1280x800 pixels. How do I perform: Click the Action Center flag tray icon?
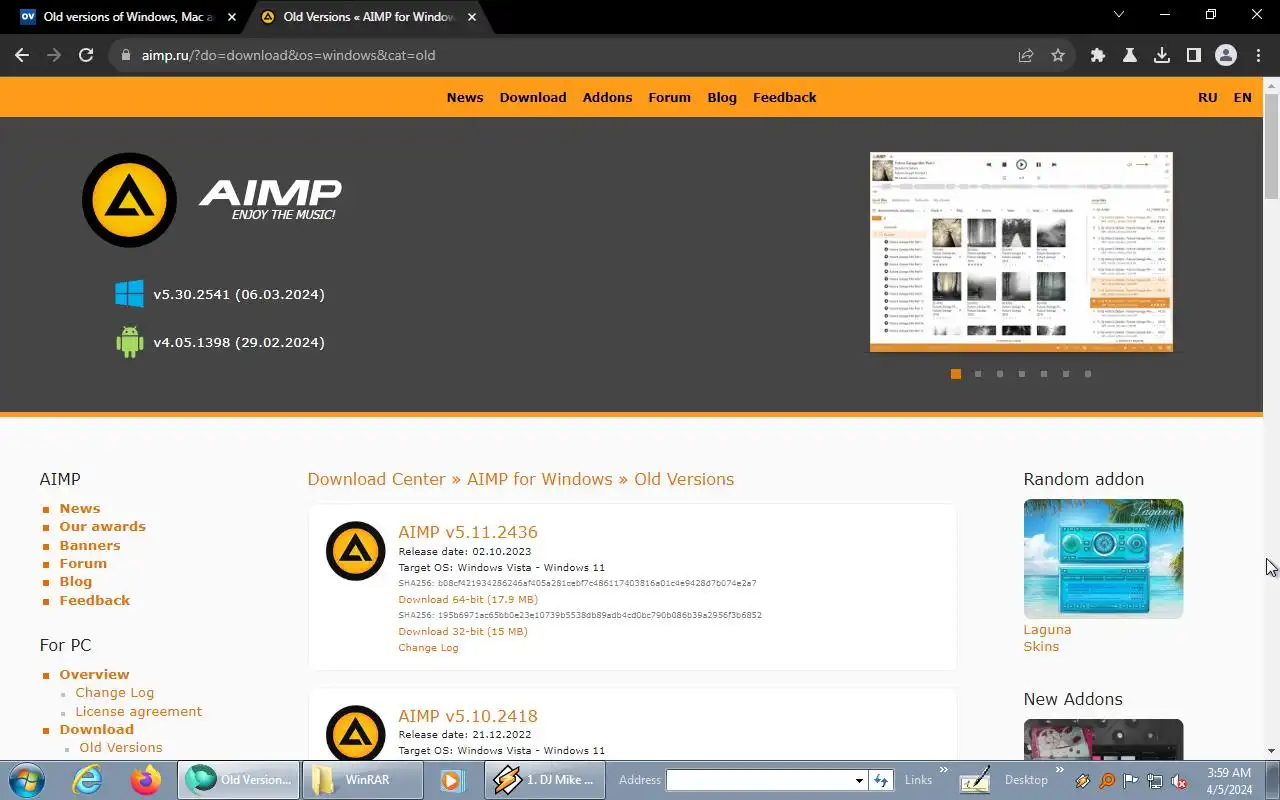(1131, 781)
